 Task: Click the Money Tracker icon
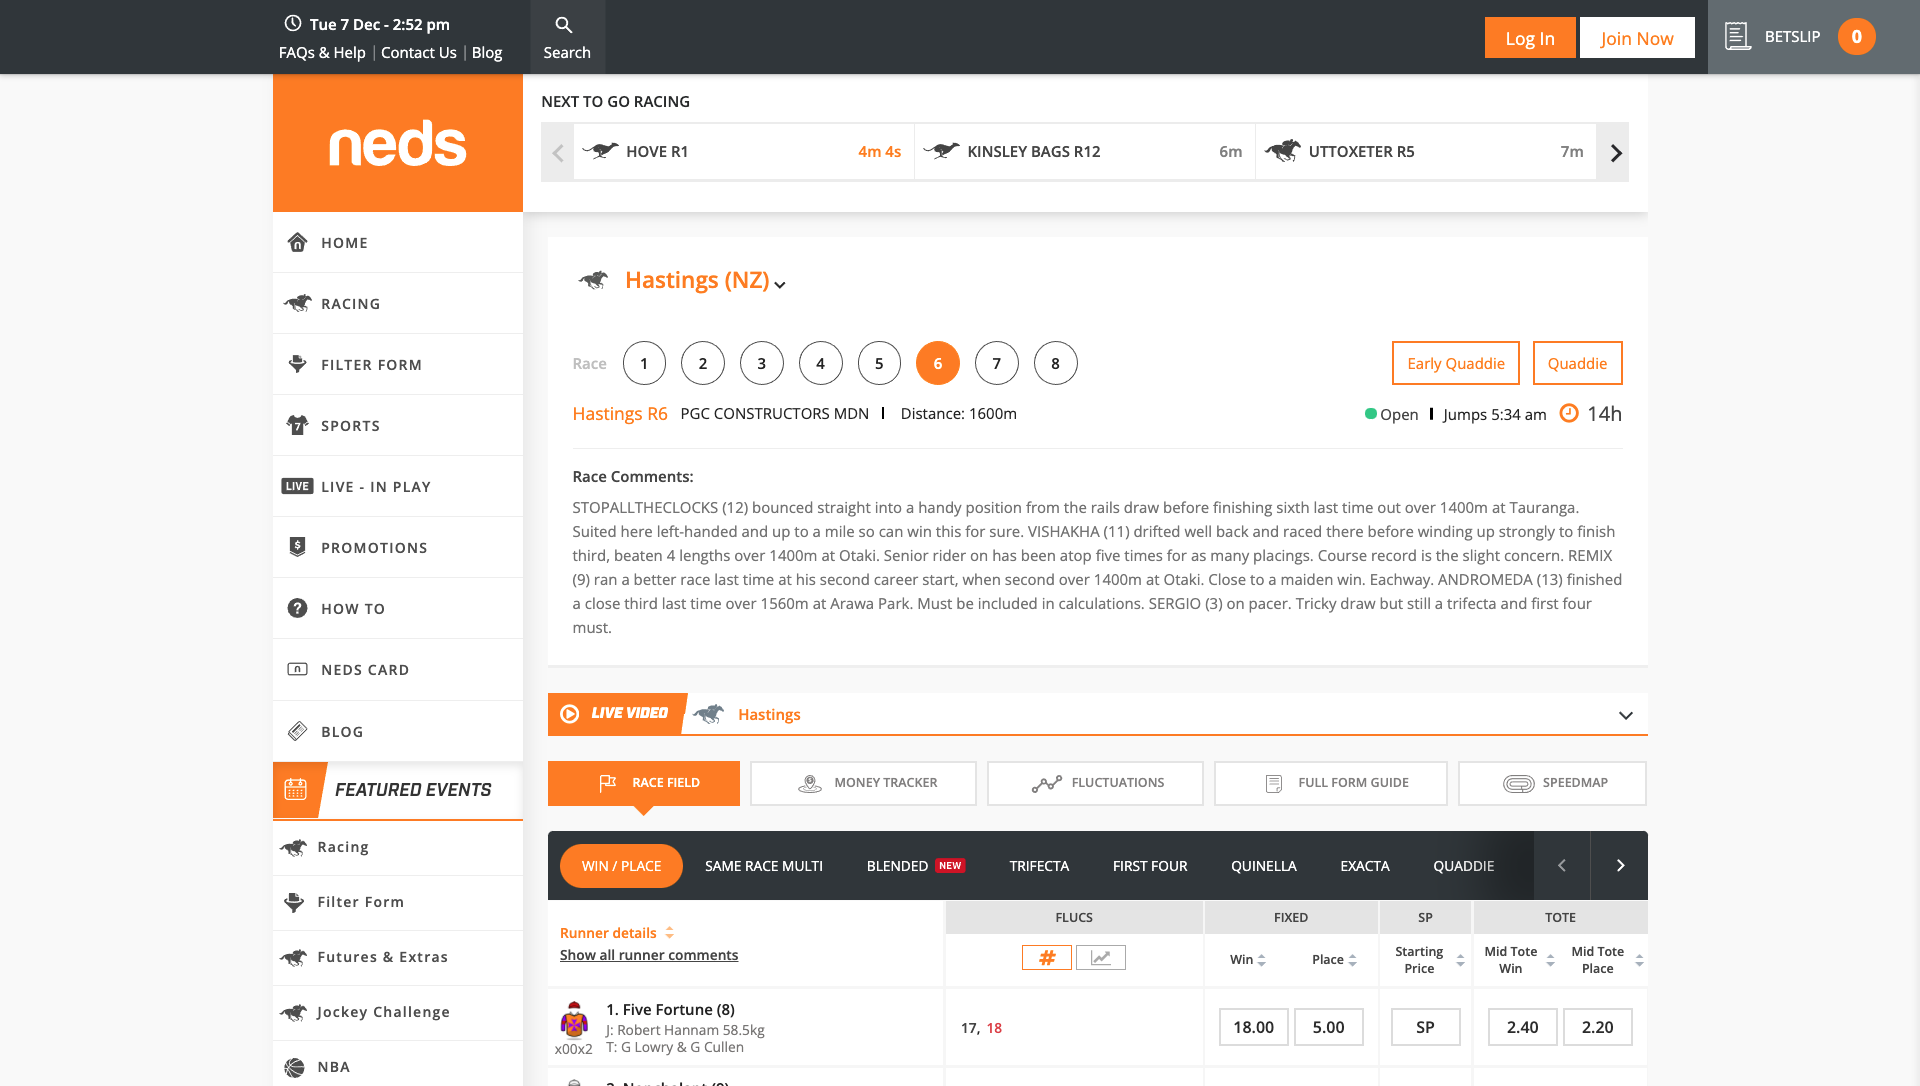[x=809, y=783]
